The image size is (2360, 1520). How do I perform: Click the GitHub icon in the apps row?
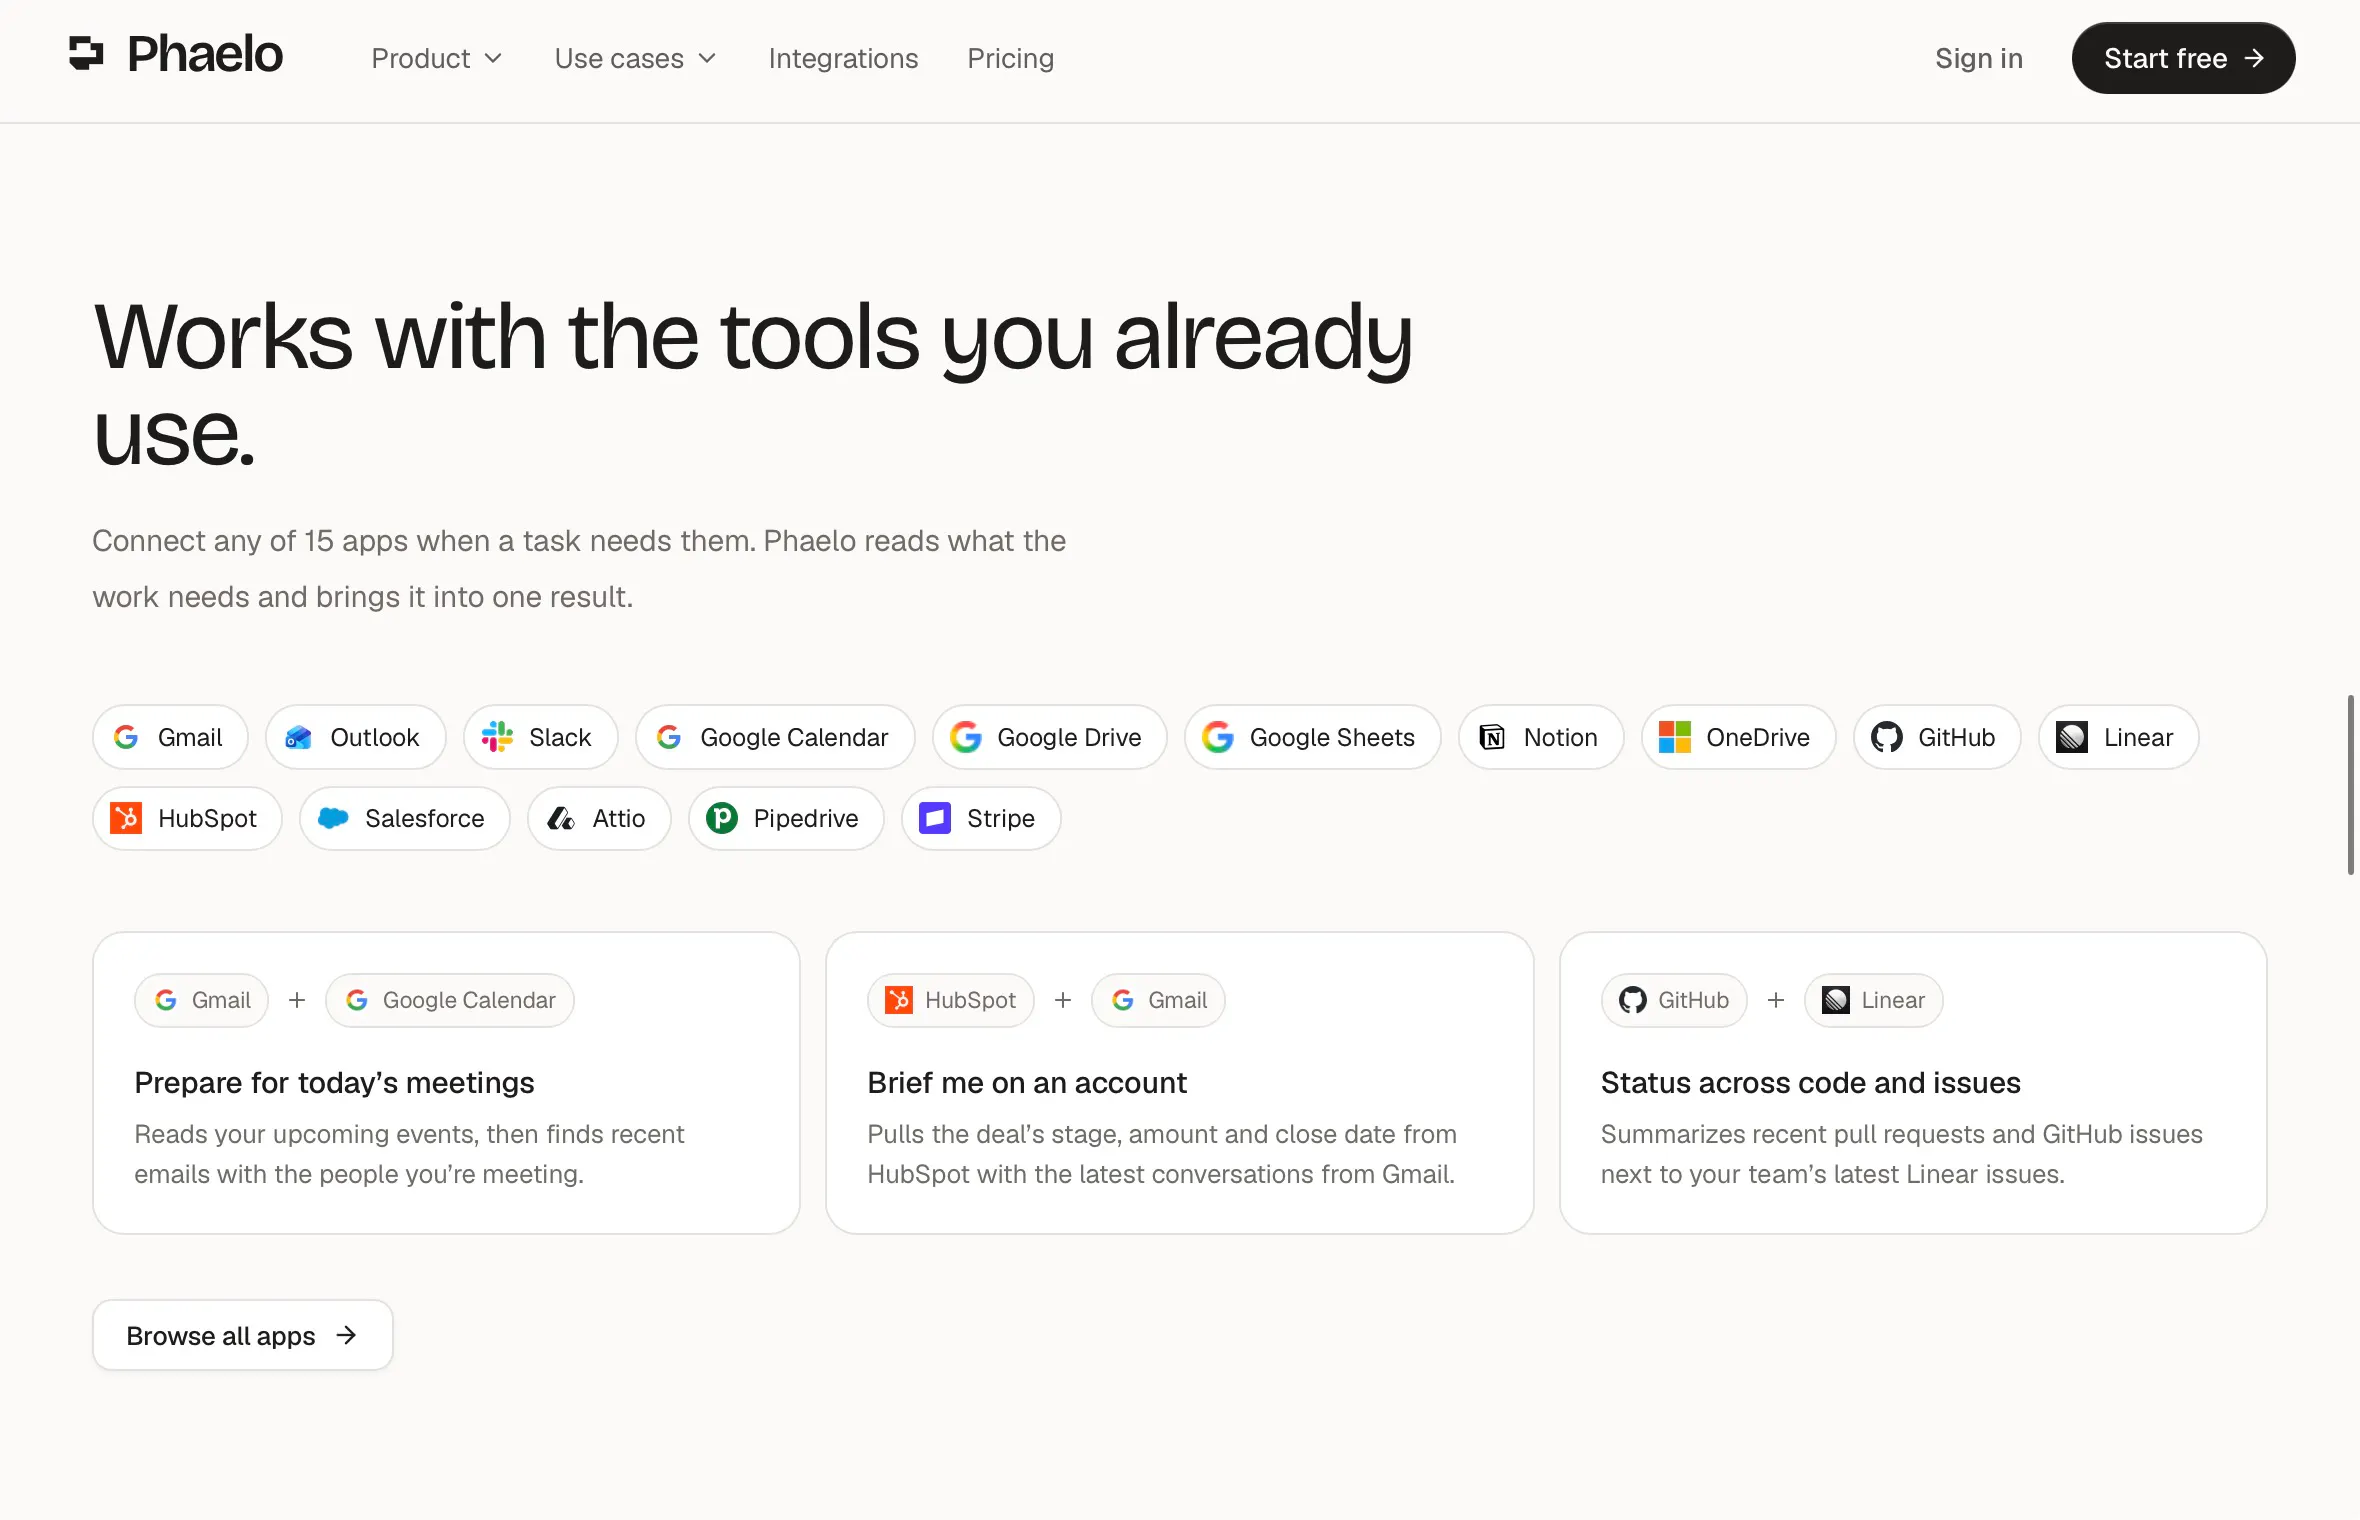1887,737
